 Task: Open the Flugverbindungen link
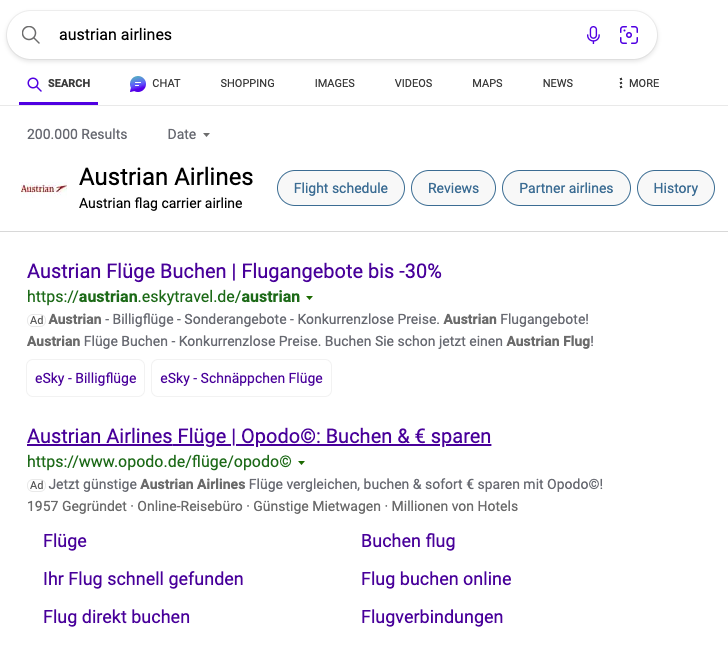click(x=432, y=617)
